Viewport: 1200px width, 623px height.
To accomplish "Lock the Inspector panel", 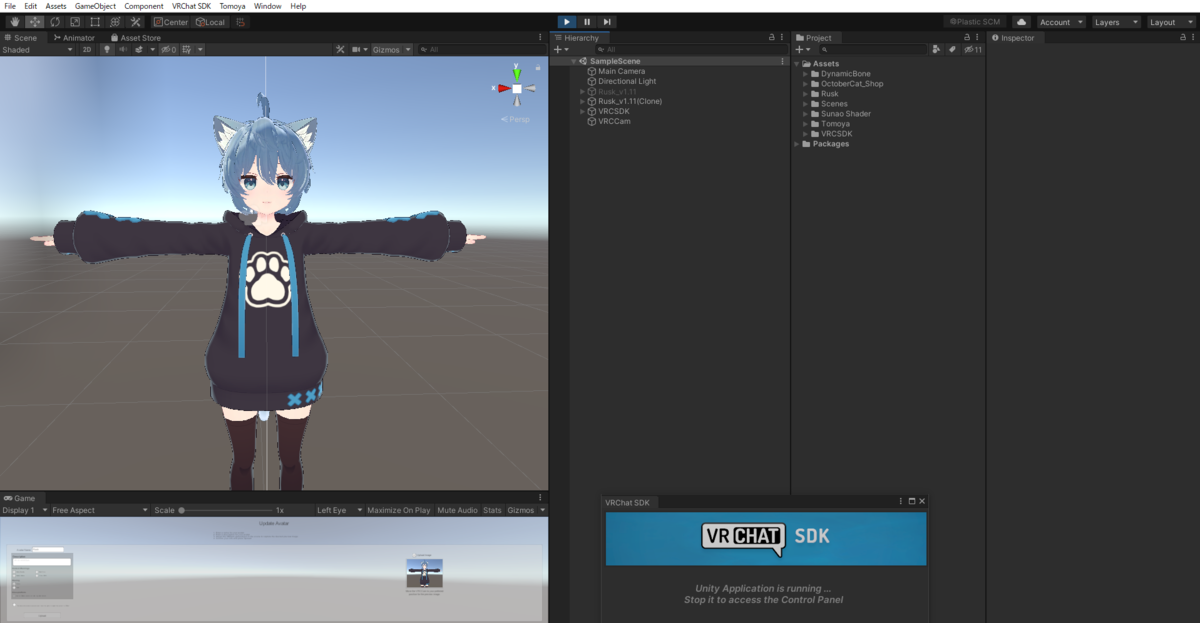I will click(1183, 38).
